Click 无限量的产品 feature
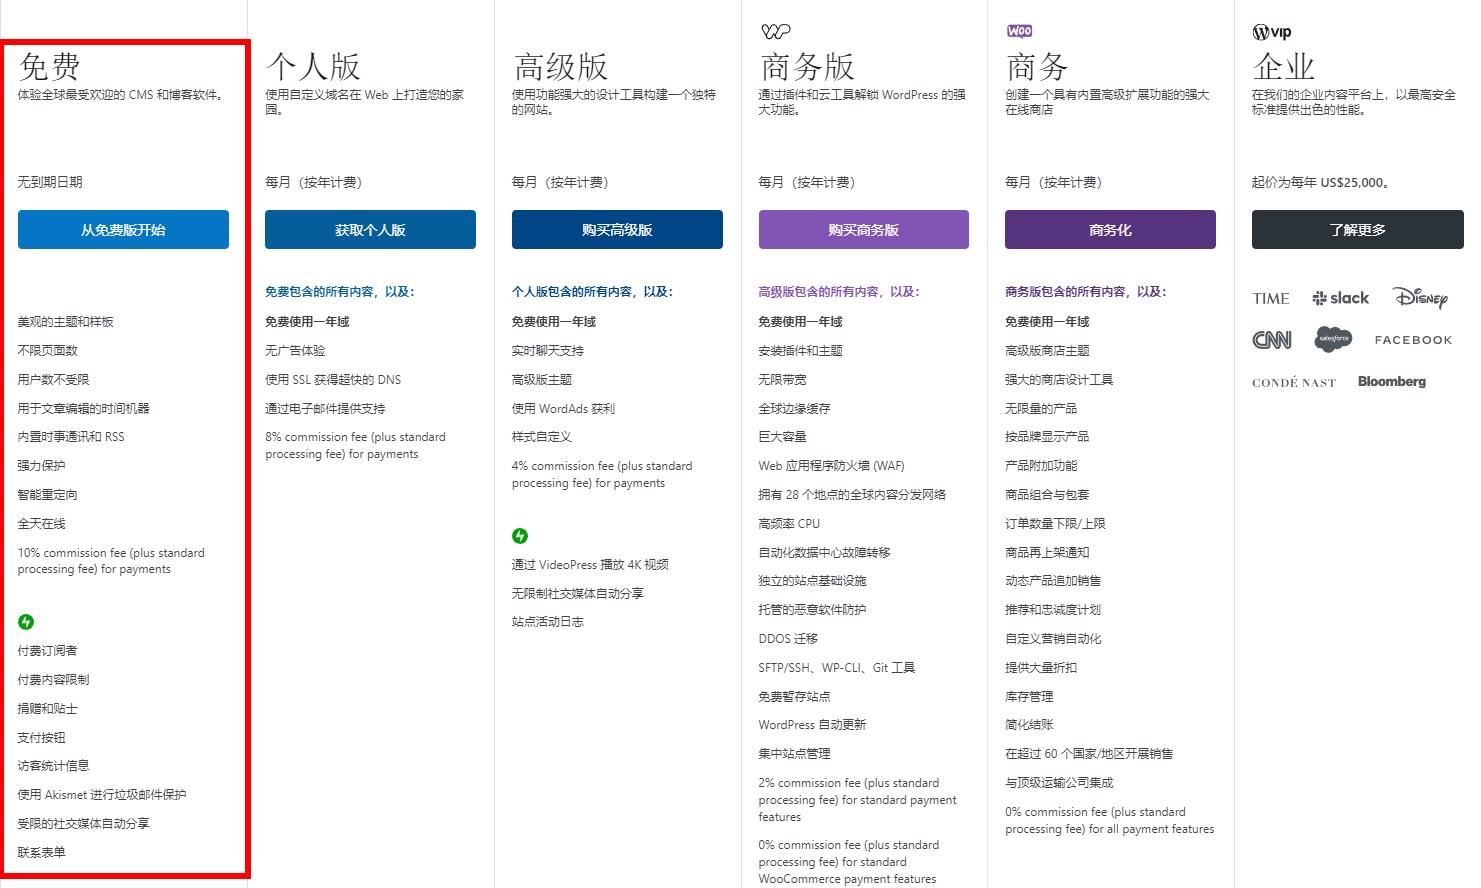The width and height of the screenshot is (1481, 888). (1041, 409)
